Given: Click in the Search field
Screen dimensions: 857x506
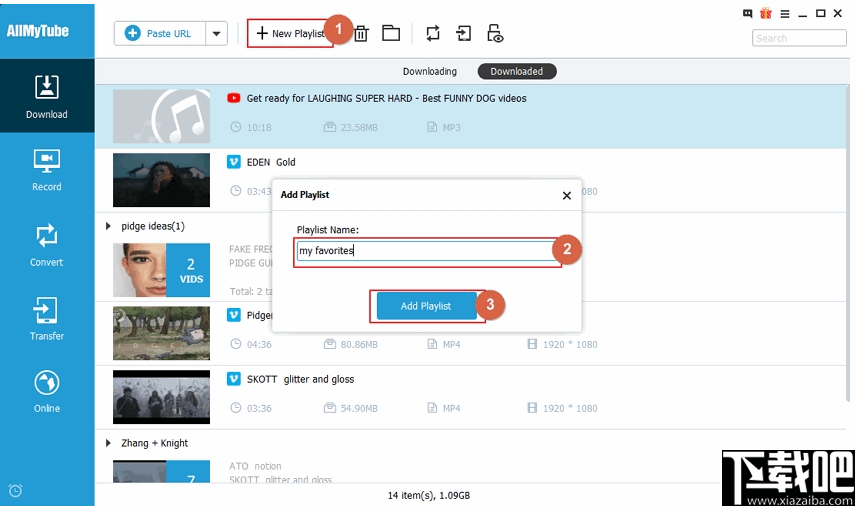Looking at the screenshot, I should tap(799, 38).
